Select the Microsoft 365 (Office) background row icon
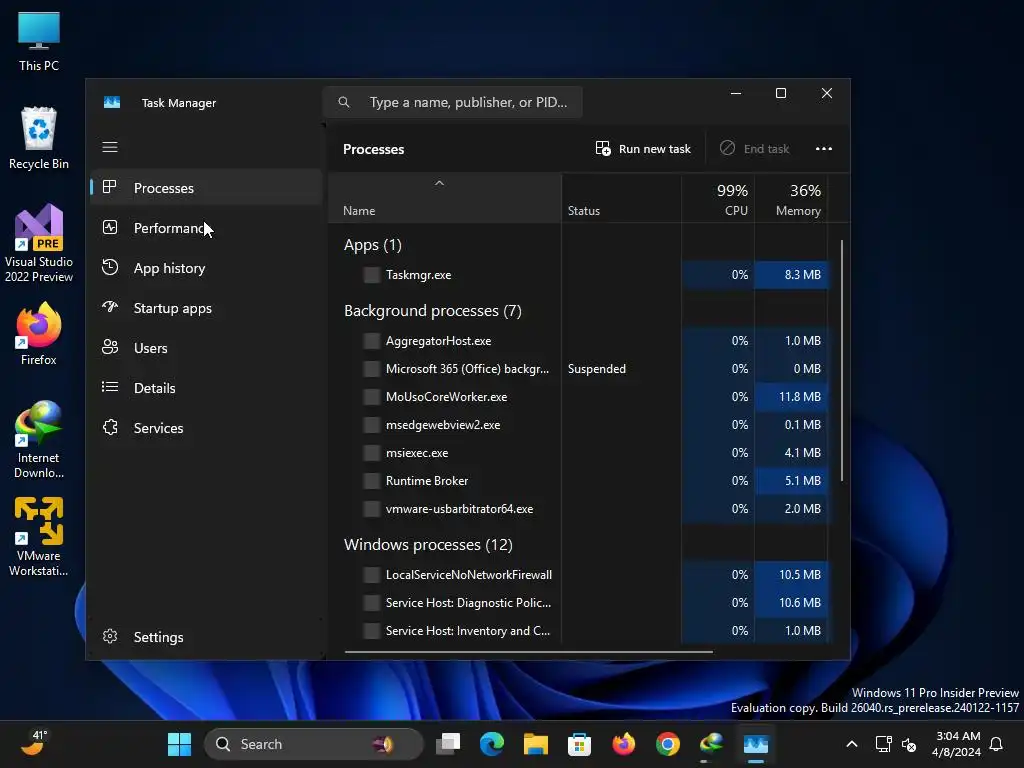Screen dimensions: 1024x768 [372, 369]
